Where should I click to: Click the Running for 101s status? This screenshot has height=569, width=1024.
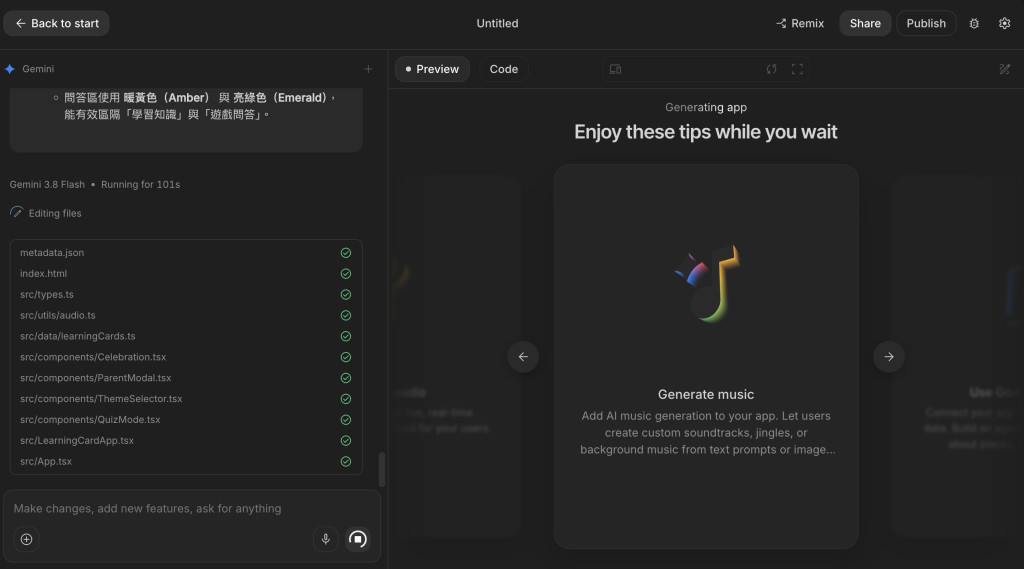140,185
